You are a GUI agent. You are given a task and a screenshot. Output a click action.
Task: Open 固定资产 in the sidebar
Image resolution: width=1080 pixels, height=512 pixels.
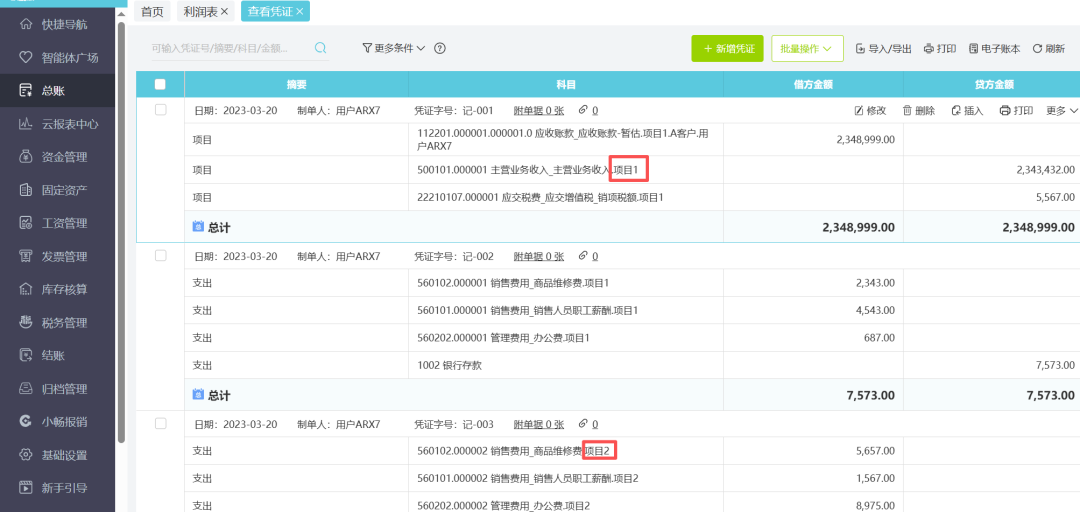[58, 190]
